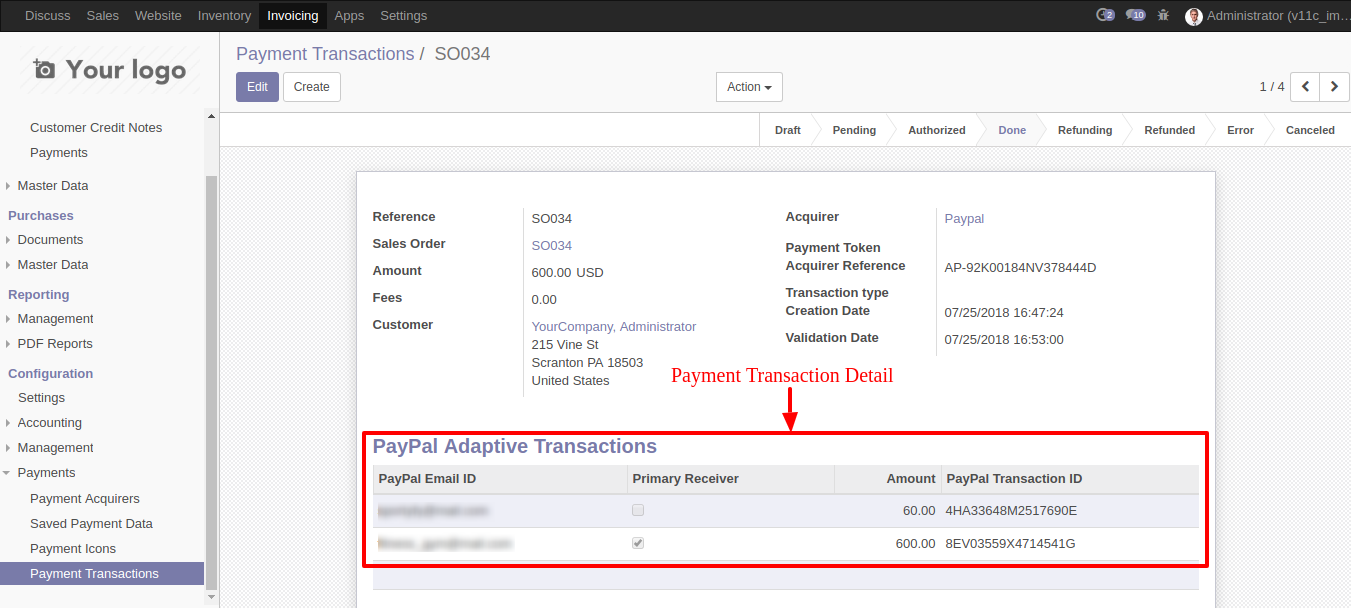Viewport: 1351px width, 608px height.
Task: Open the Sales menu
Action: tap(103, 15)
